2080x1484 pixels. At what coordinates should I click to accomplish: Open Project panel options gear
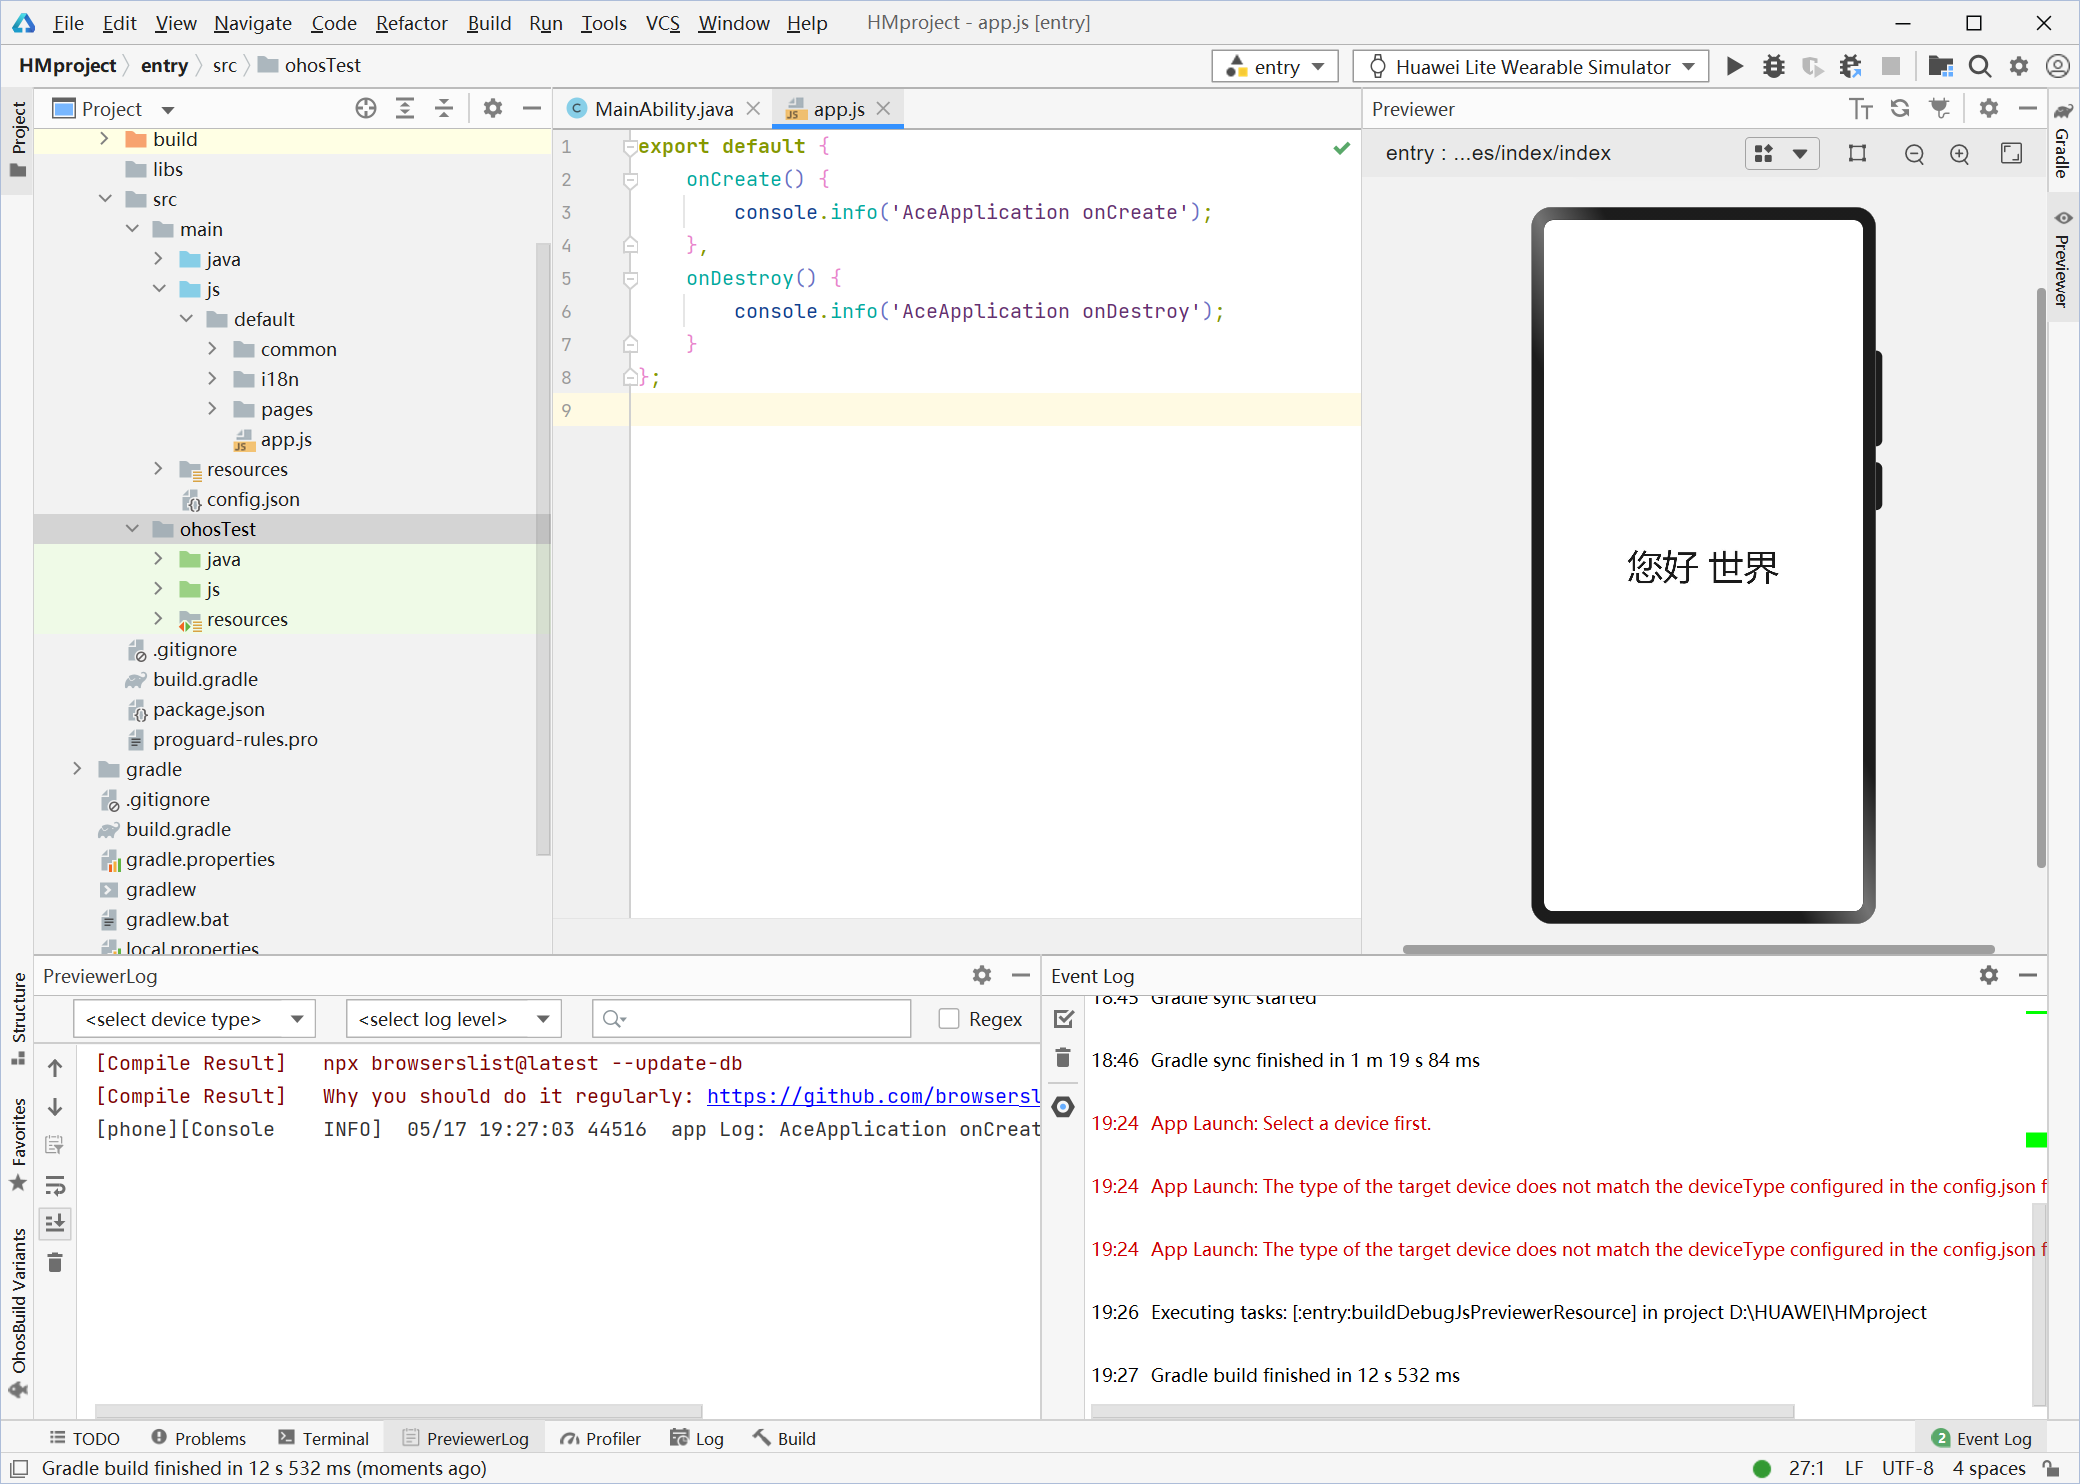(x=493, y=108)
